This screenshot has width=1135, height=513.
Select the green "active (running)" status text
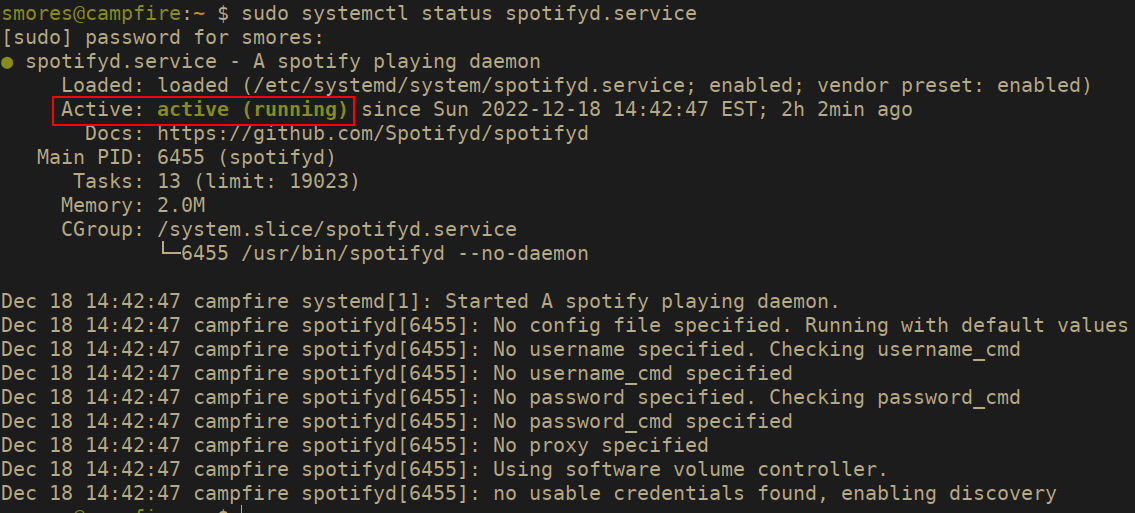[x=252, y=109]
